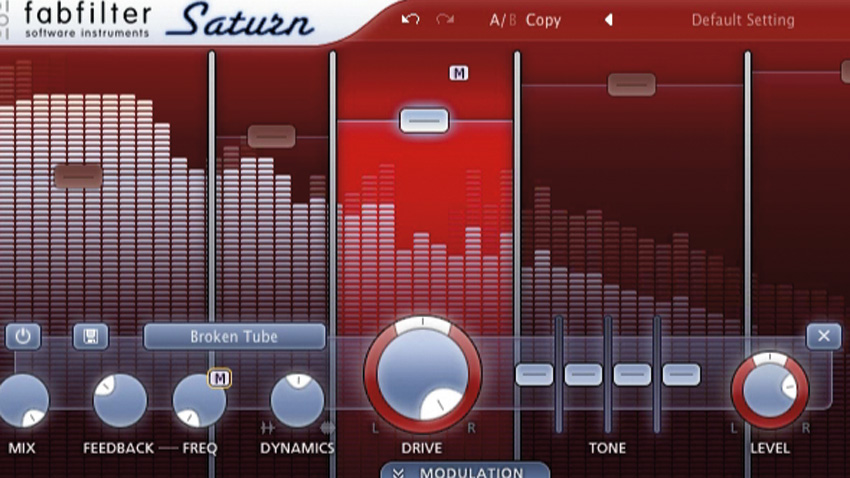Viewport: 850px width, 478px height.
Task: Go to previous preset with the left arrow
Action: (x=609, y=20)
